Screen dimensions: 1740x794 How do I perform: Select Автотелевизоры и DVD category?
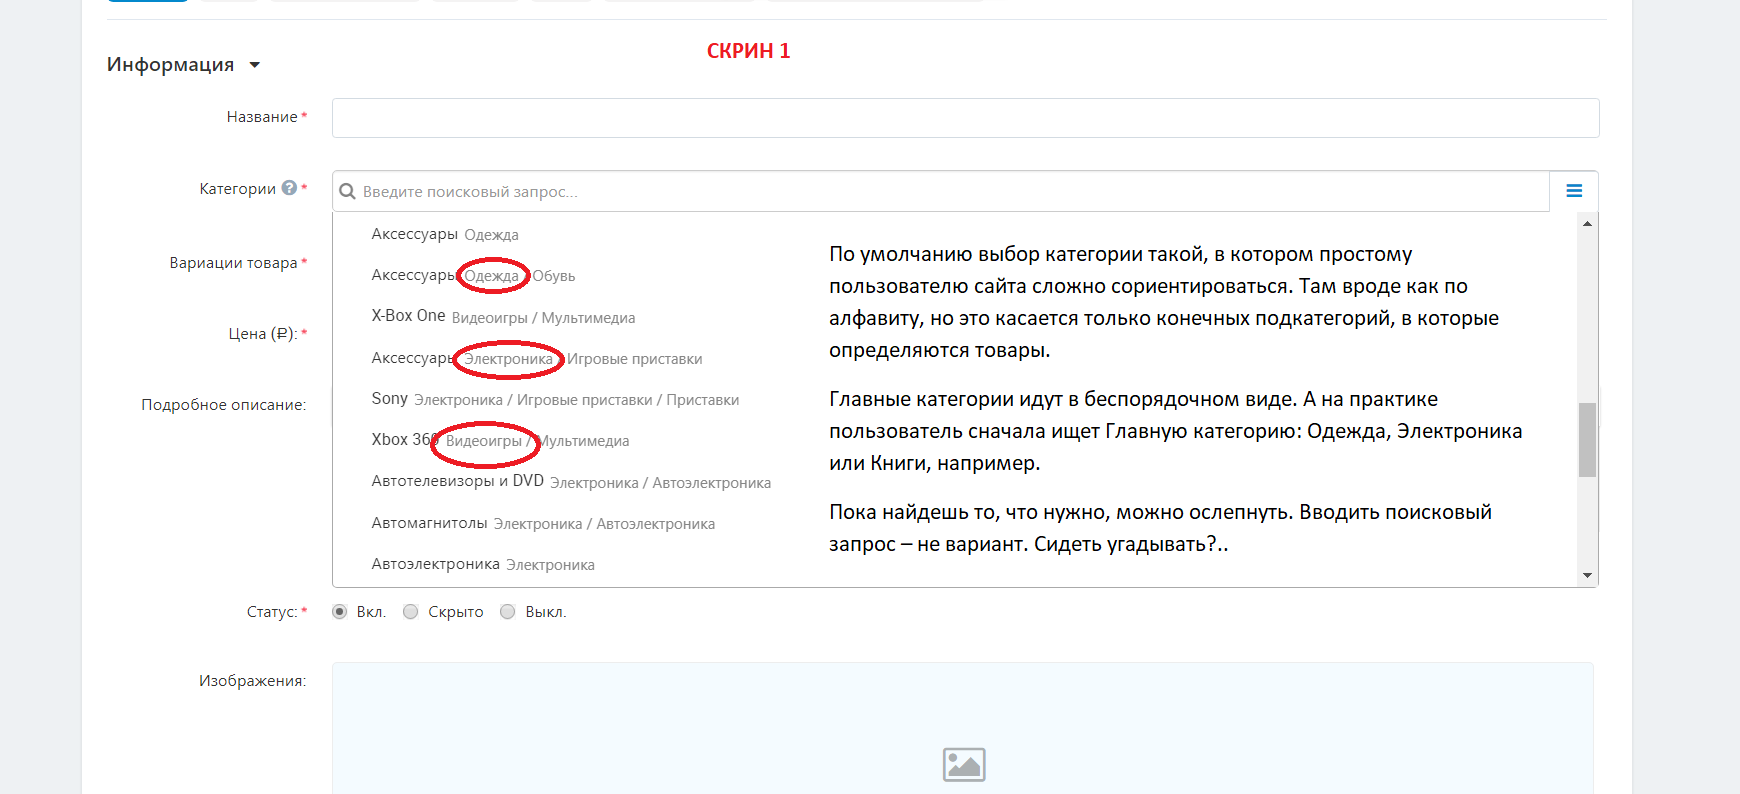pos(571,482)
